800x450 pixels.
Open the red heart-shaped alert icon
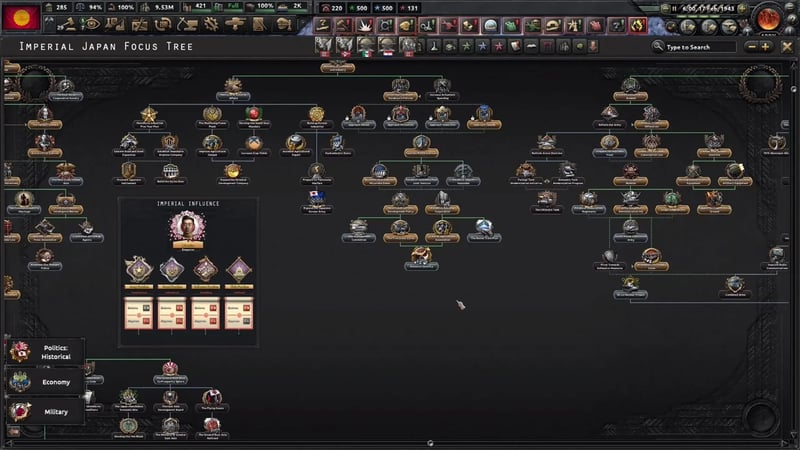click(595, 25)
